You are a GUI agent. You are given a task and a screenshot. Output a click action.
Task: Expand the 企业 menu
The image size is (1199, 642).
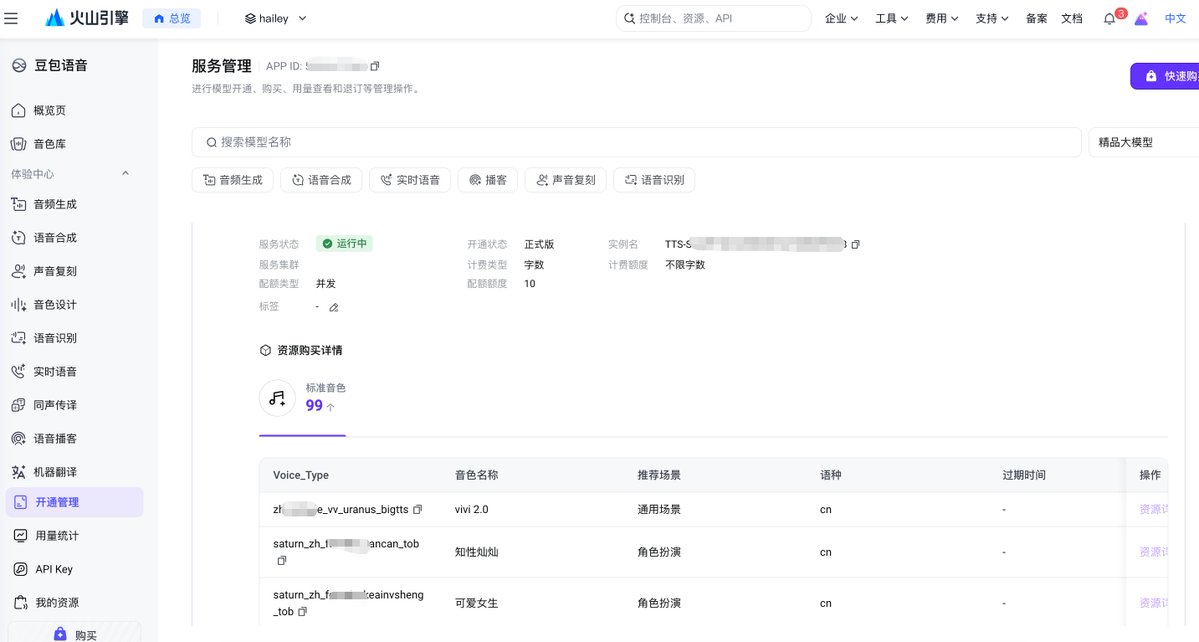pos(841,18)
